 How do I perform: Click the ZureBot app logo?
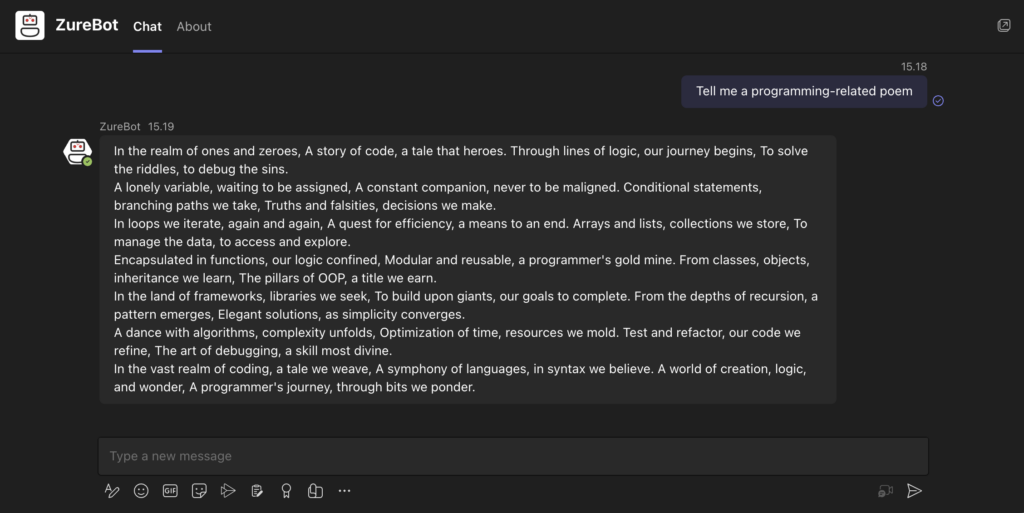pos(30,26)
